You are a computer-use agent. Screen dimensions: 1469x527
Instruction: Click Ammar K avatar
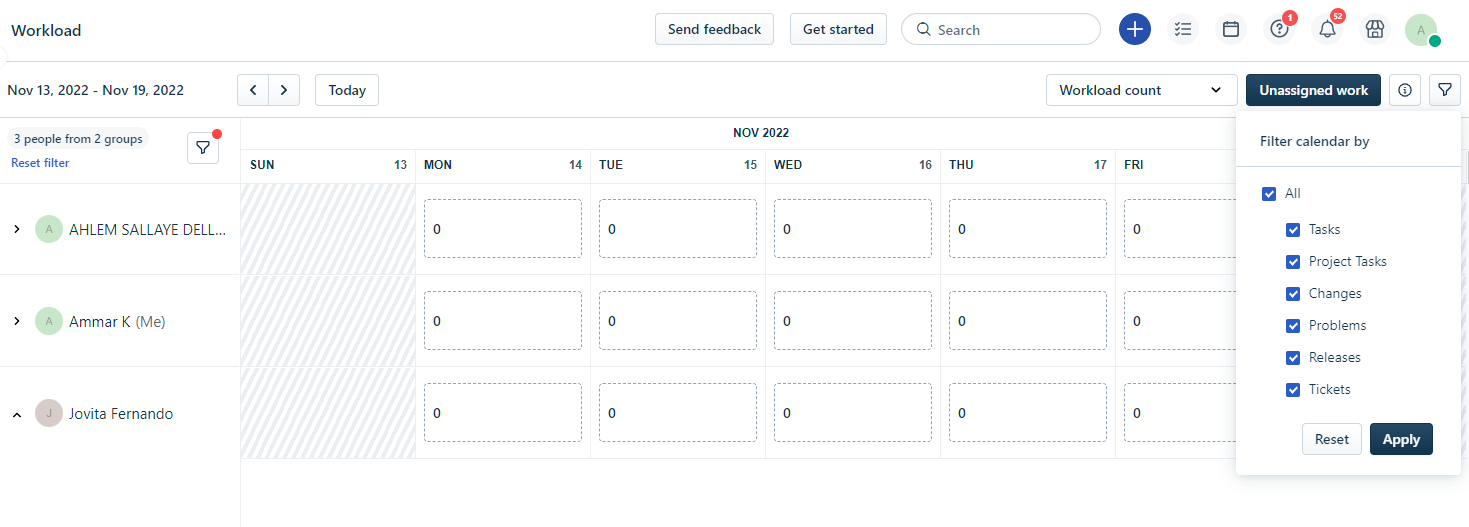[x=49, y=321]
